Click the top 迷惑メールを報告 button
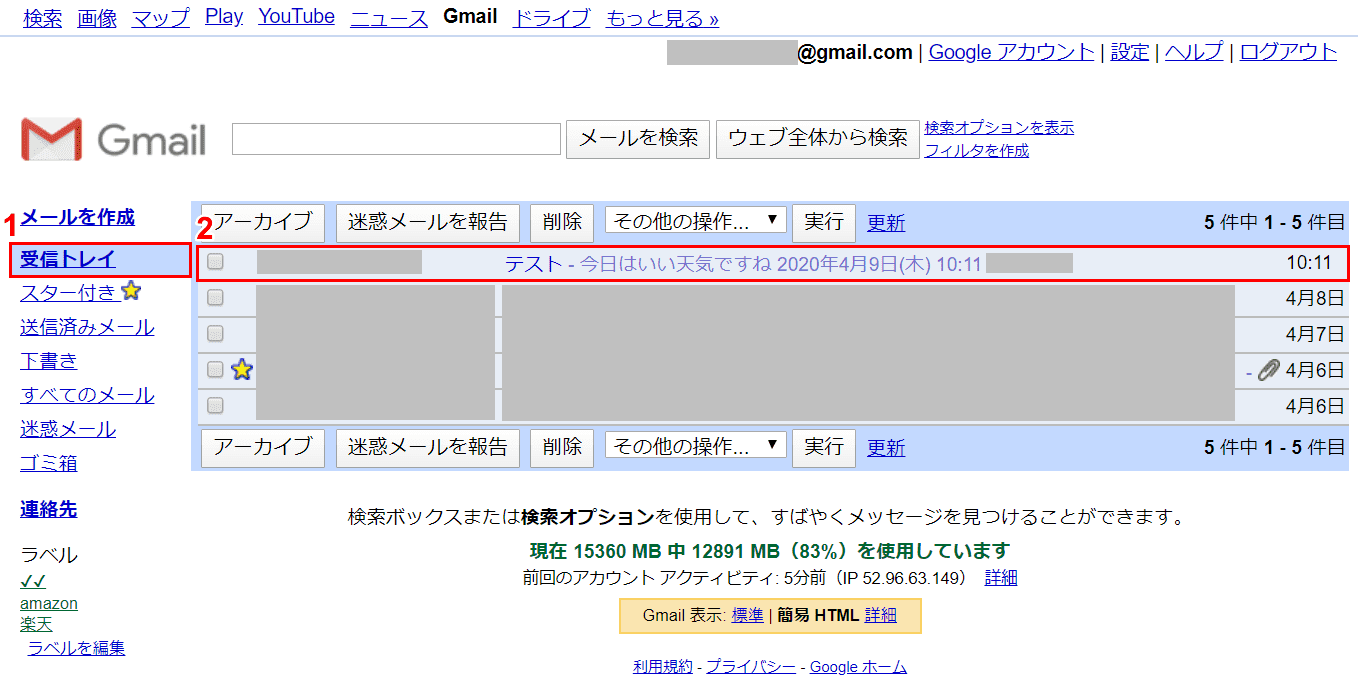 (x=428, y=222)
